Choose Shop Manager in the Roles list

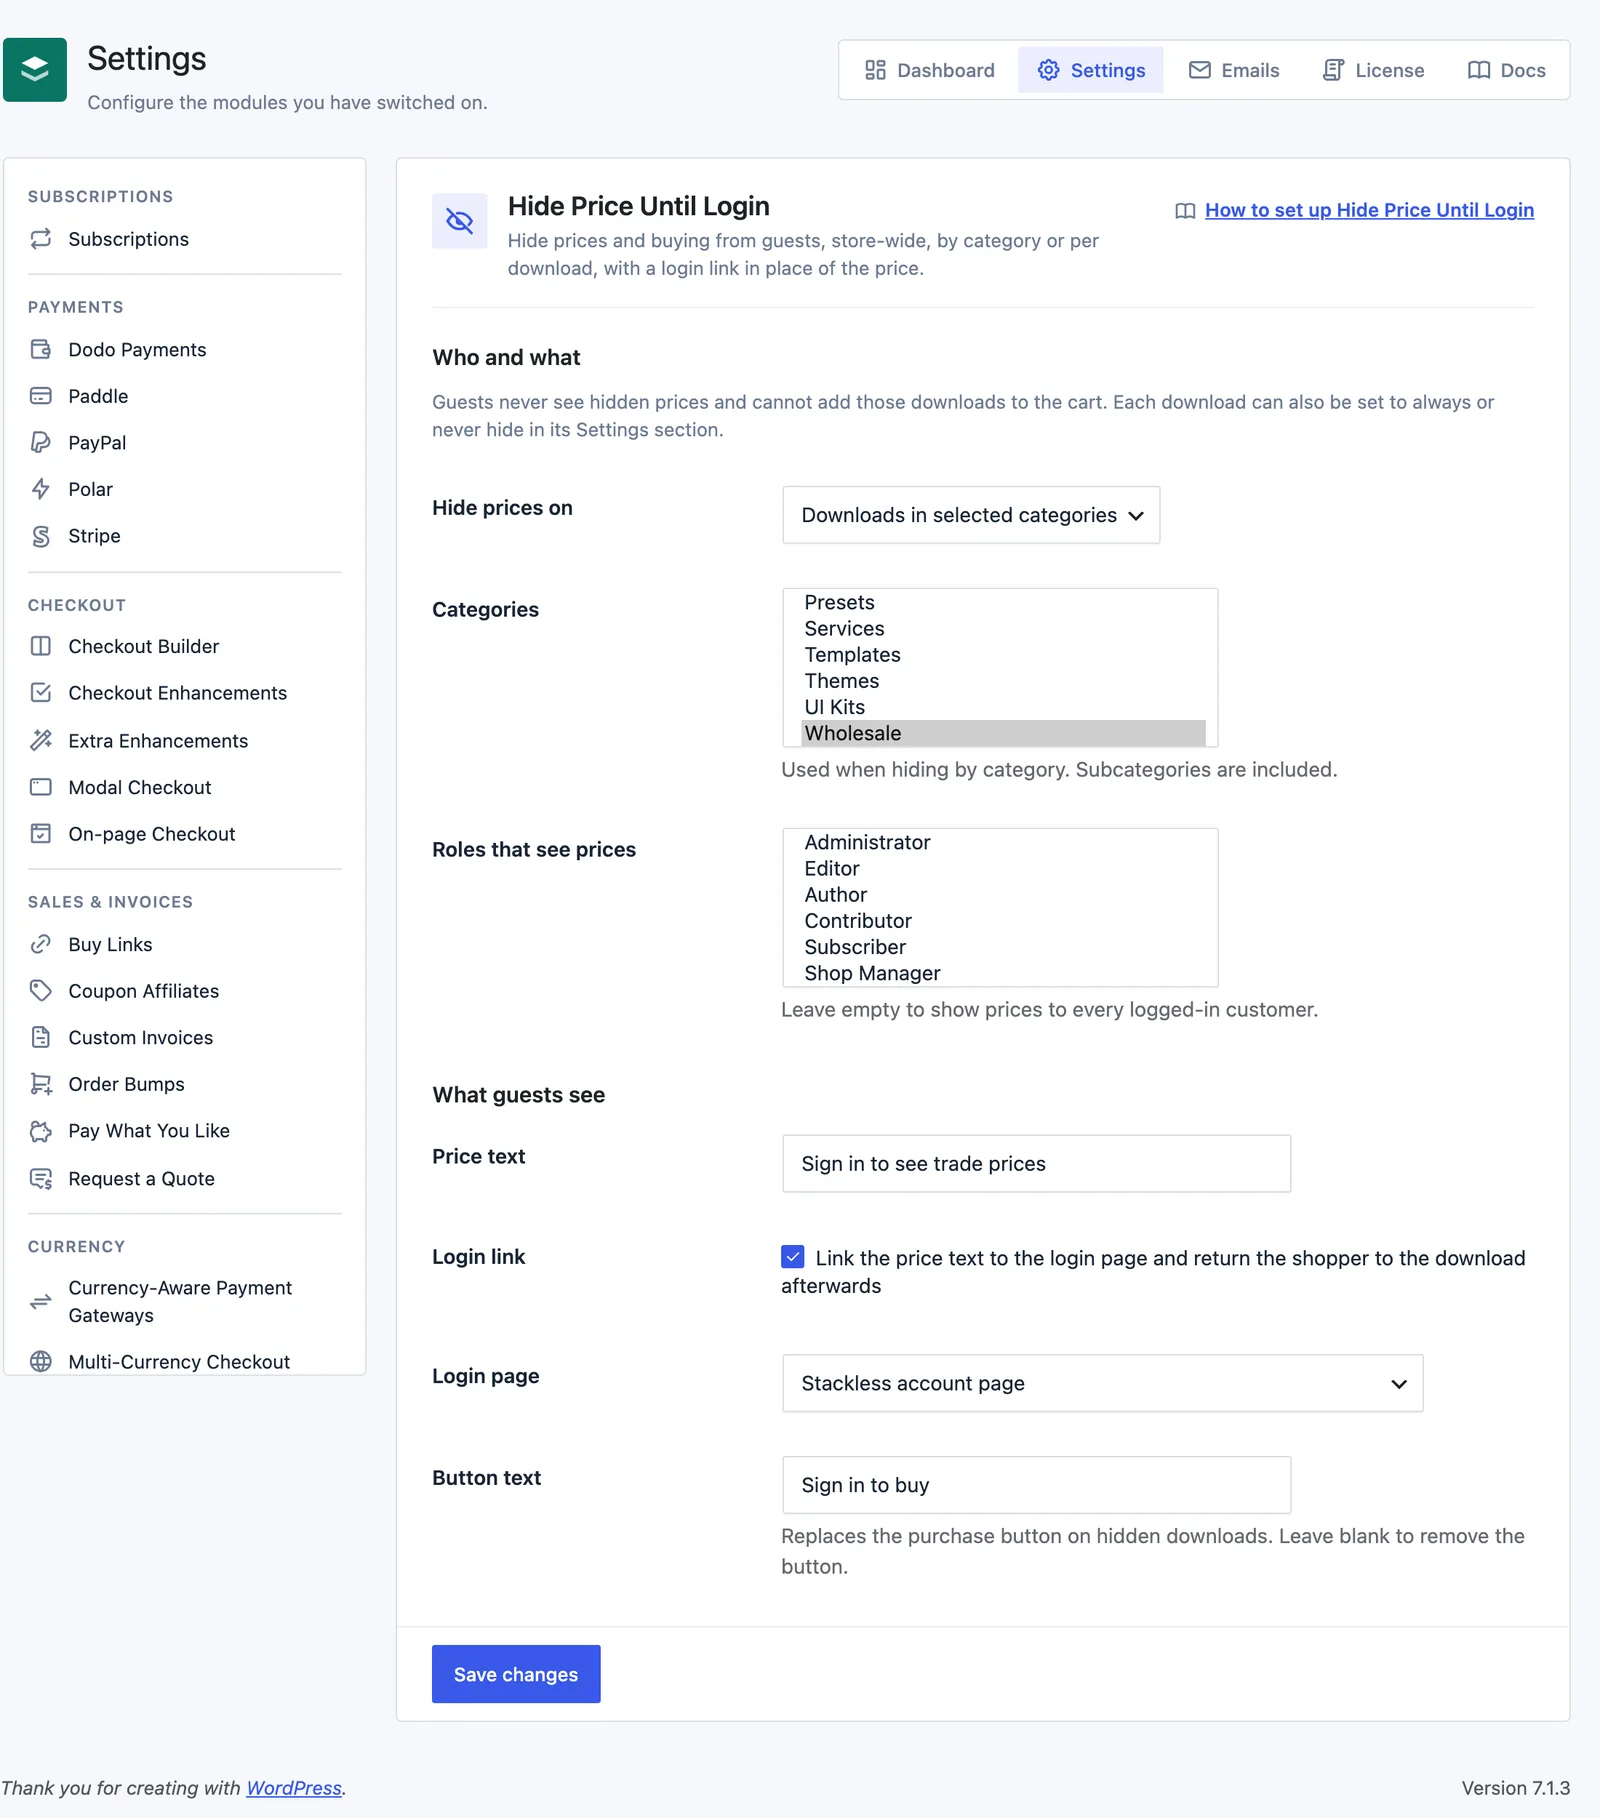coord(1003,973)
